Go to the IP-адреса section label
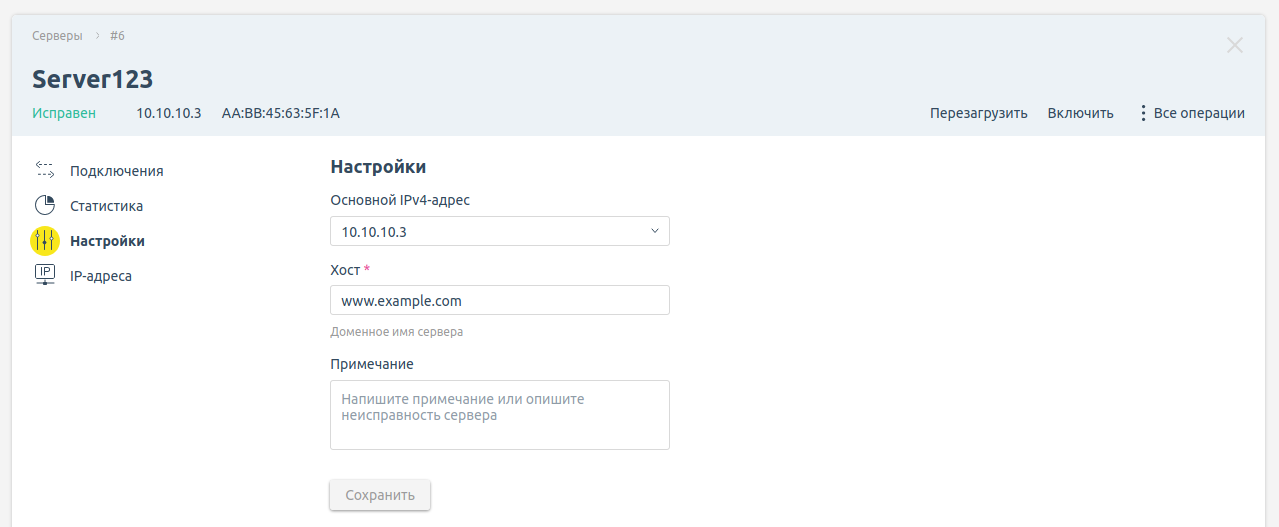Viewport: 1279px width, 527px height. click(x=100, y=276)
